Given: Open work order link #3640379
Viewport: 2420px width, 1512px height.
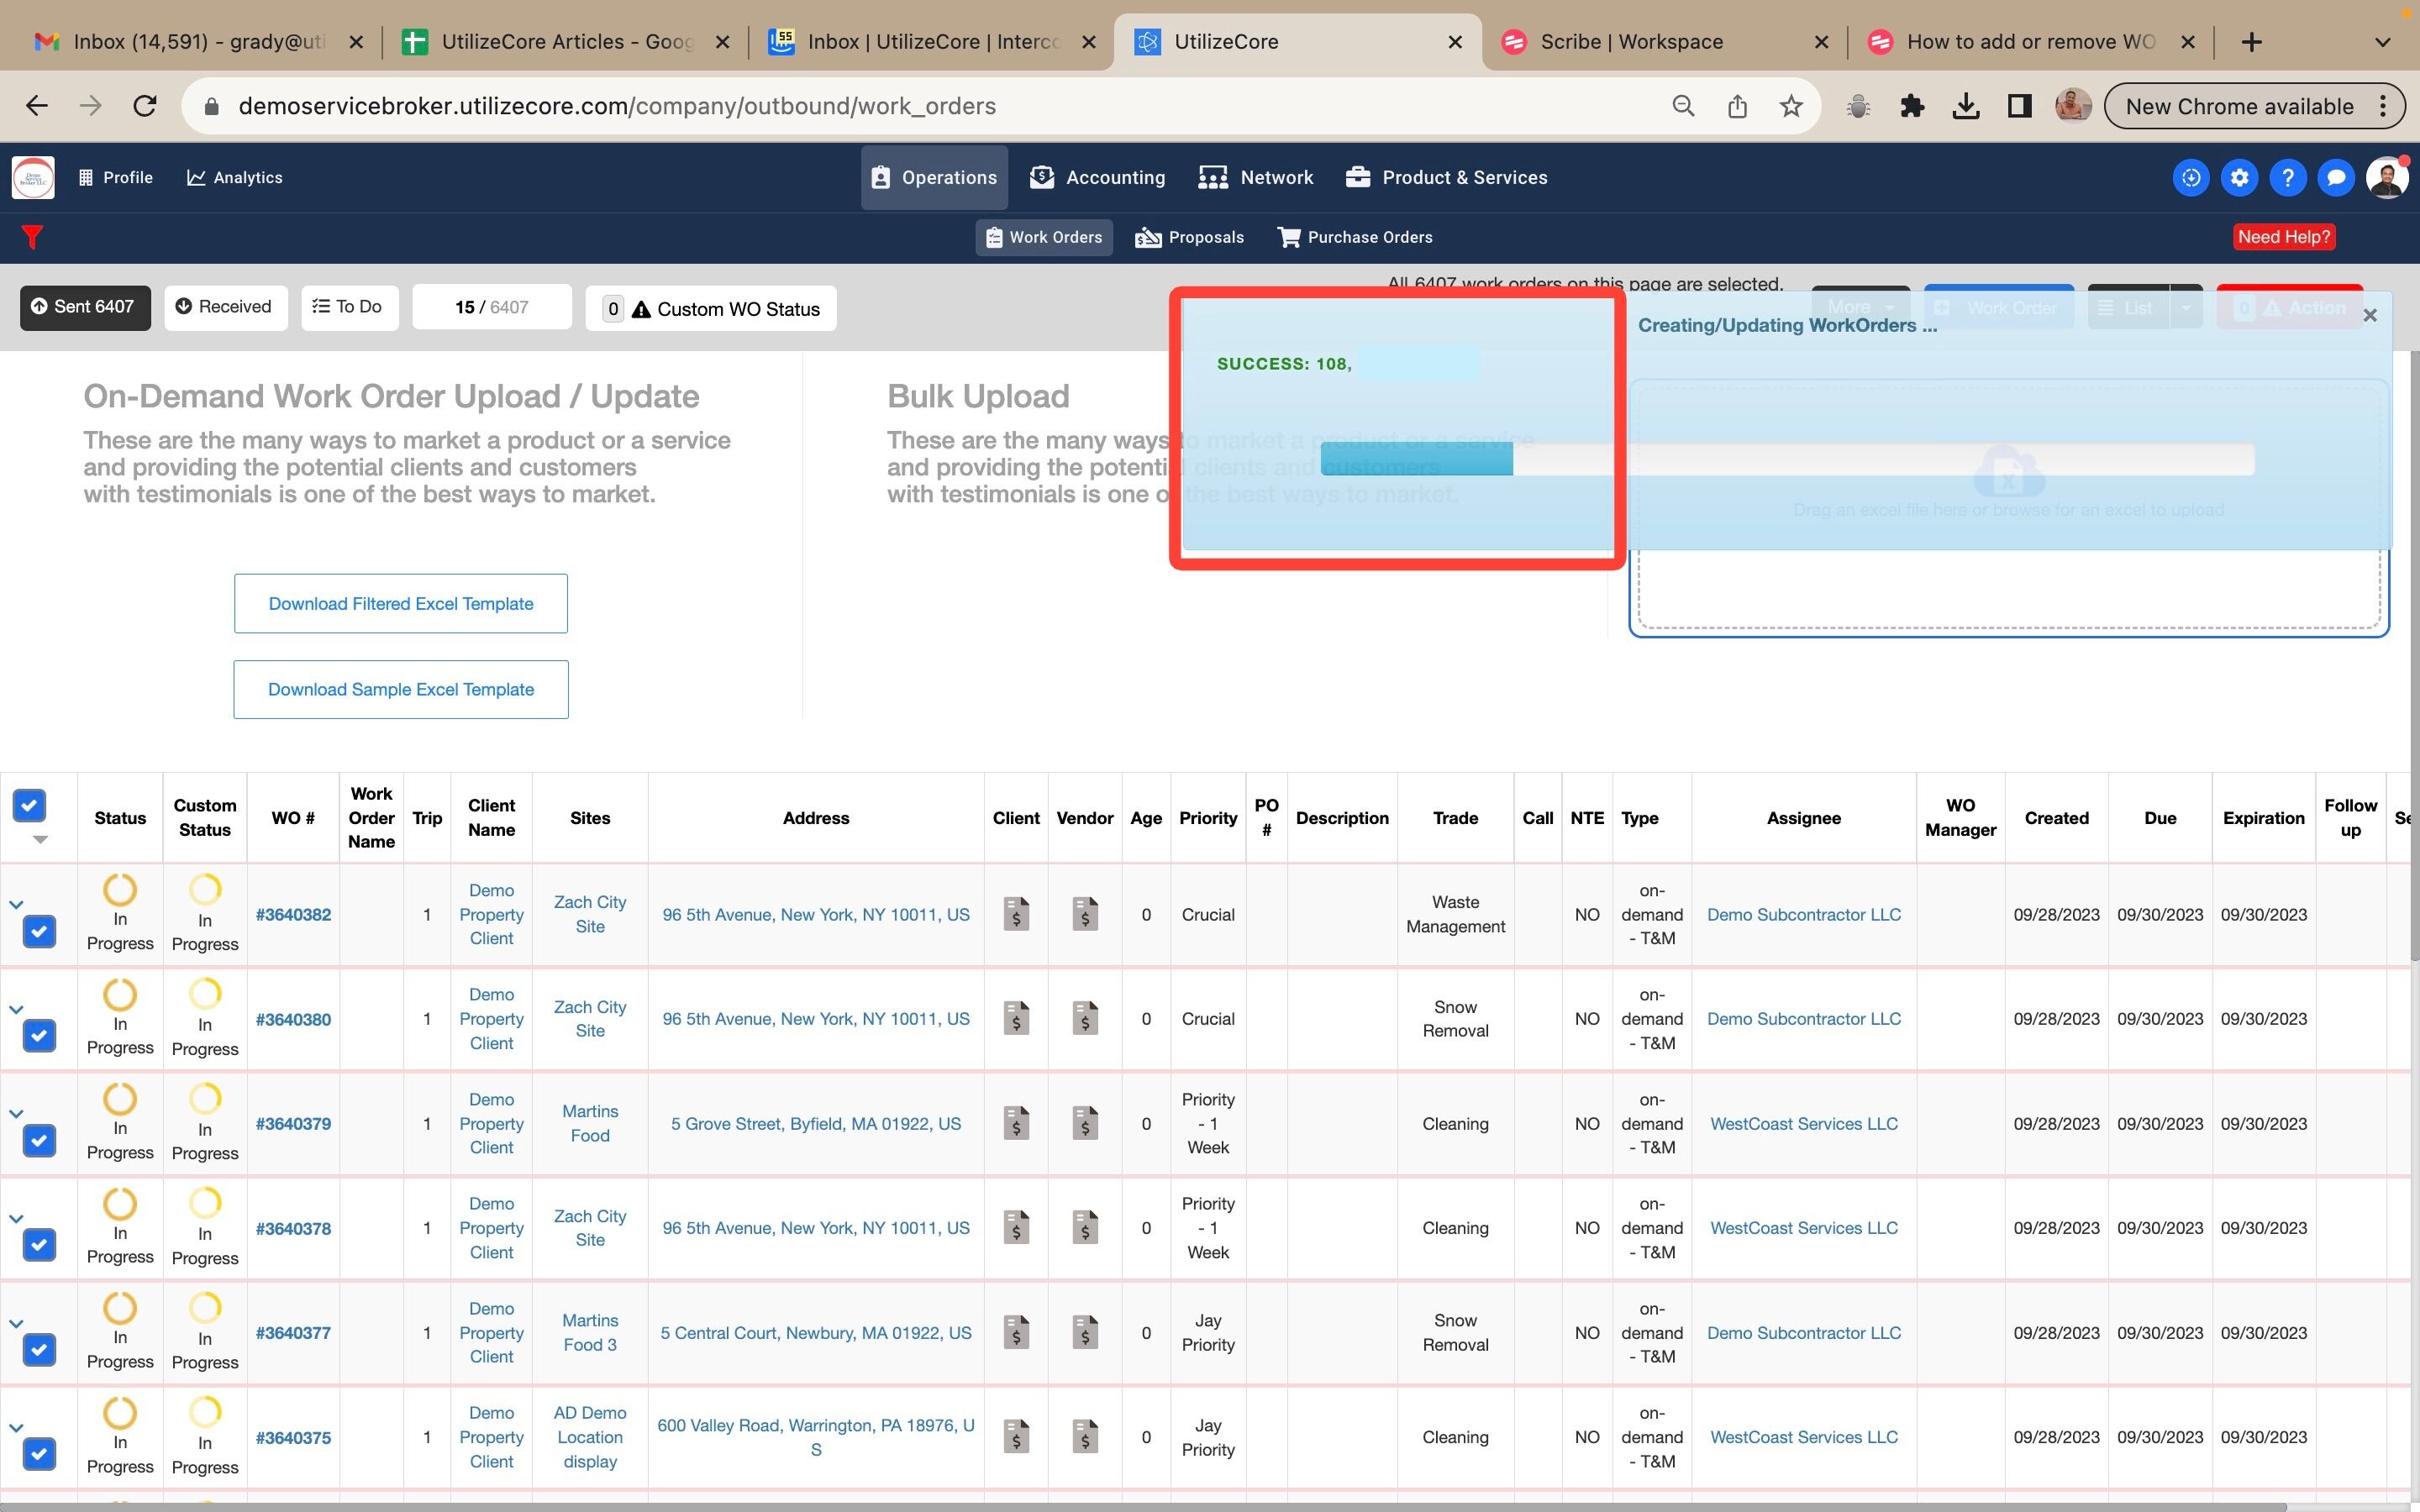Looking at the screenshot, I should click(293, 1123).
